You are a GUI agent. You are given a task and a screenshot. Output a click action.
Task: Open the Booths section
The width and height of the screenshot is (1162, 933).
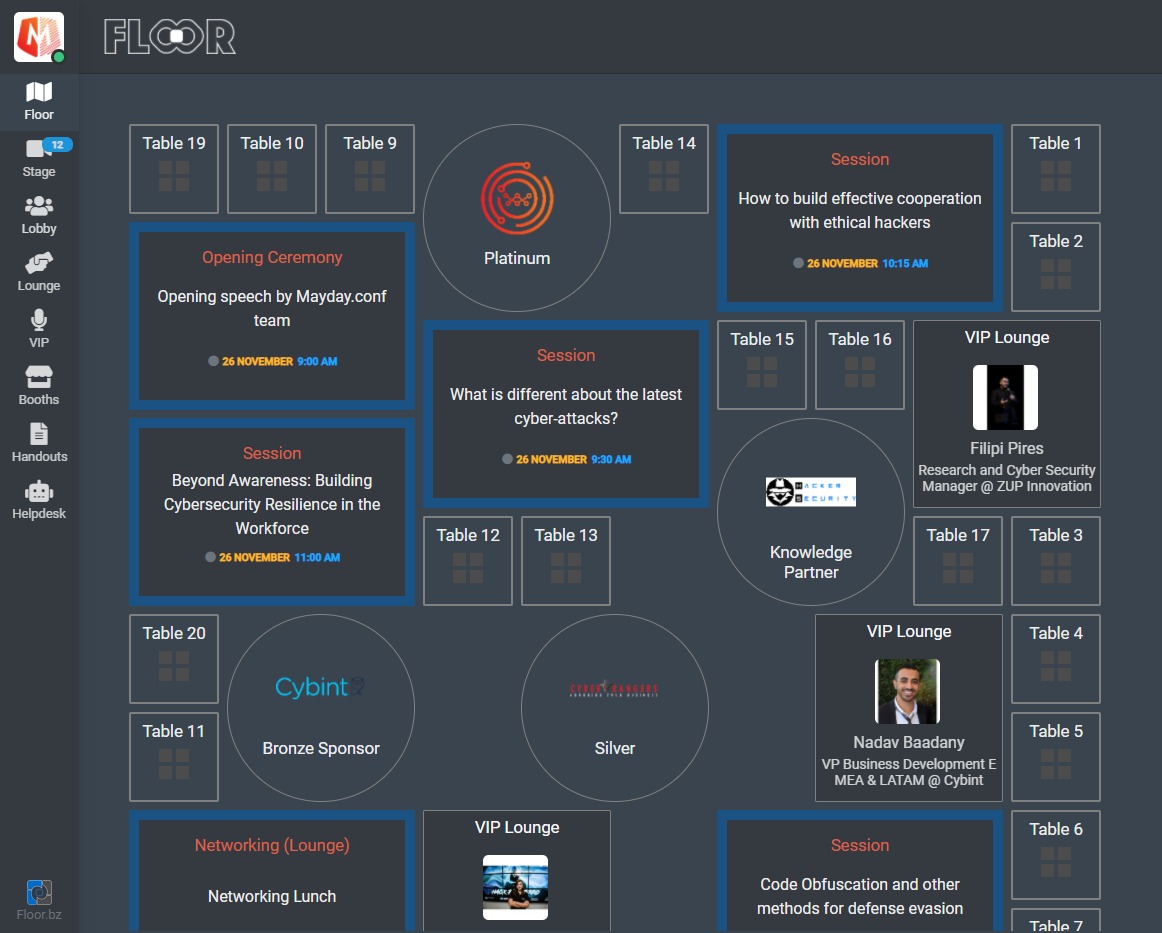tap(39, 387)
